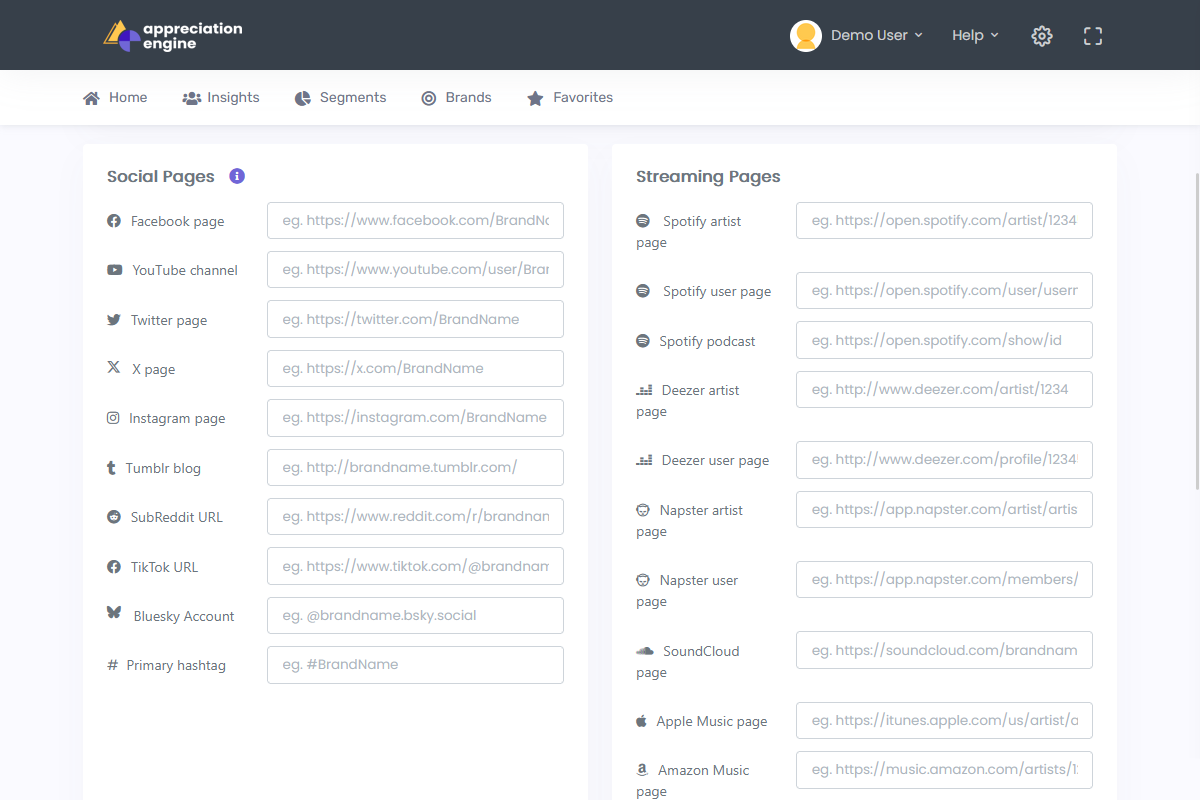Screen dimensions: 1200x800
Task: Click the Bluesky Account label
Action: (x=184, y=616)
